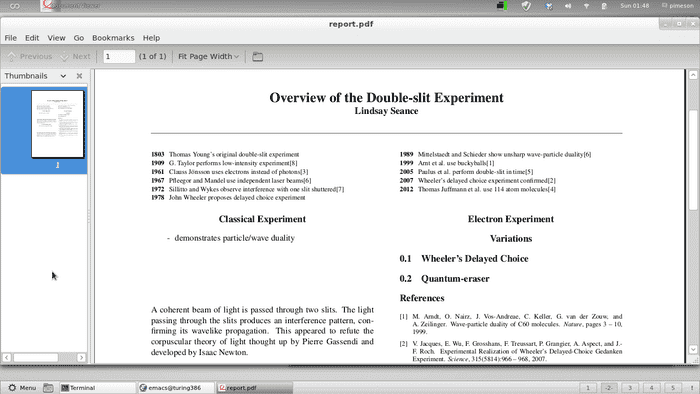
Task: Open the Bookmarks menu
Action: [113, 38]
